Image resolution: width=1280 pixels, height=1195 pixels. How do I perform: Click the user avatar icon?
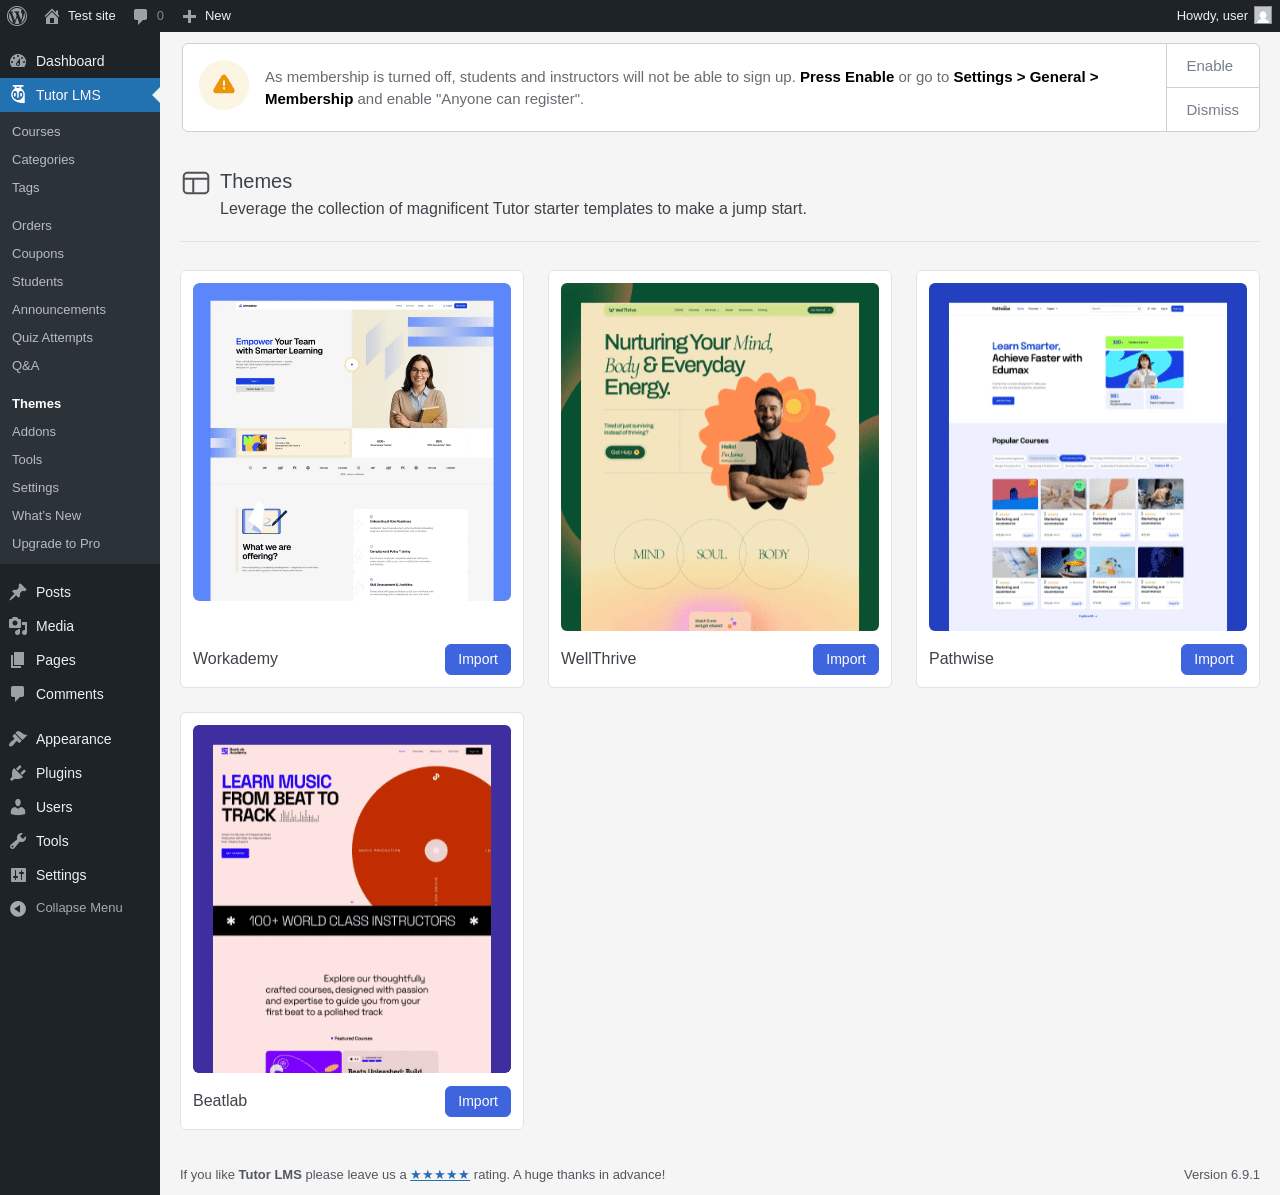(x=1263, y=15)
